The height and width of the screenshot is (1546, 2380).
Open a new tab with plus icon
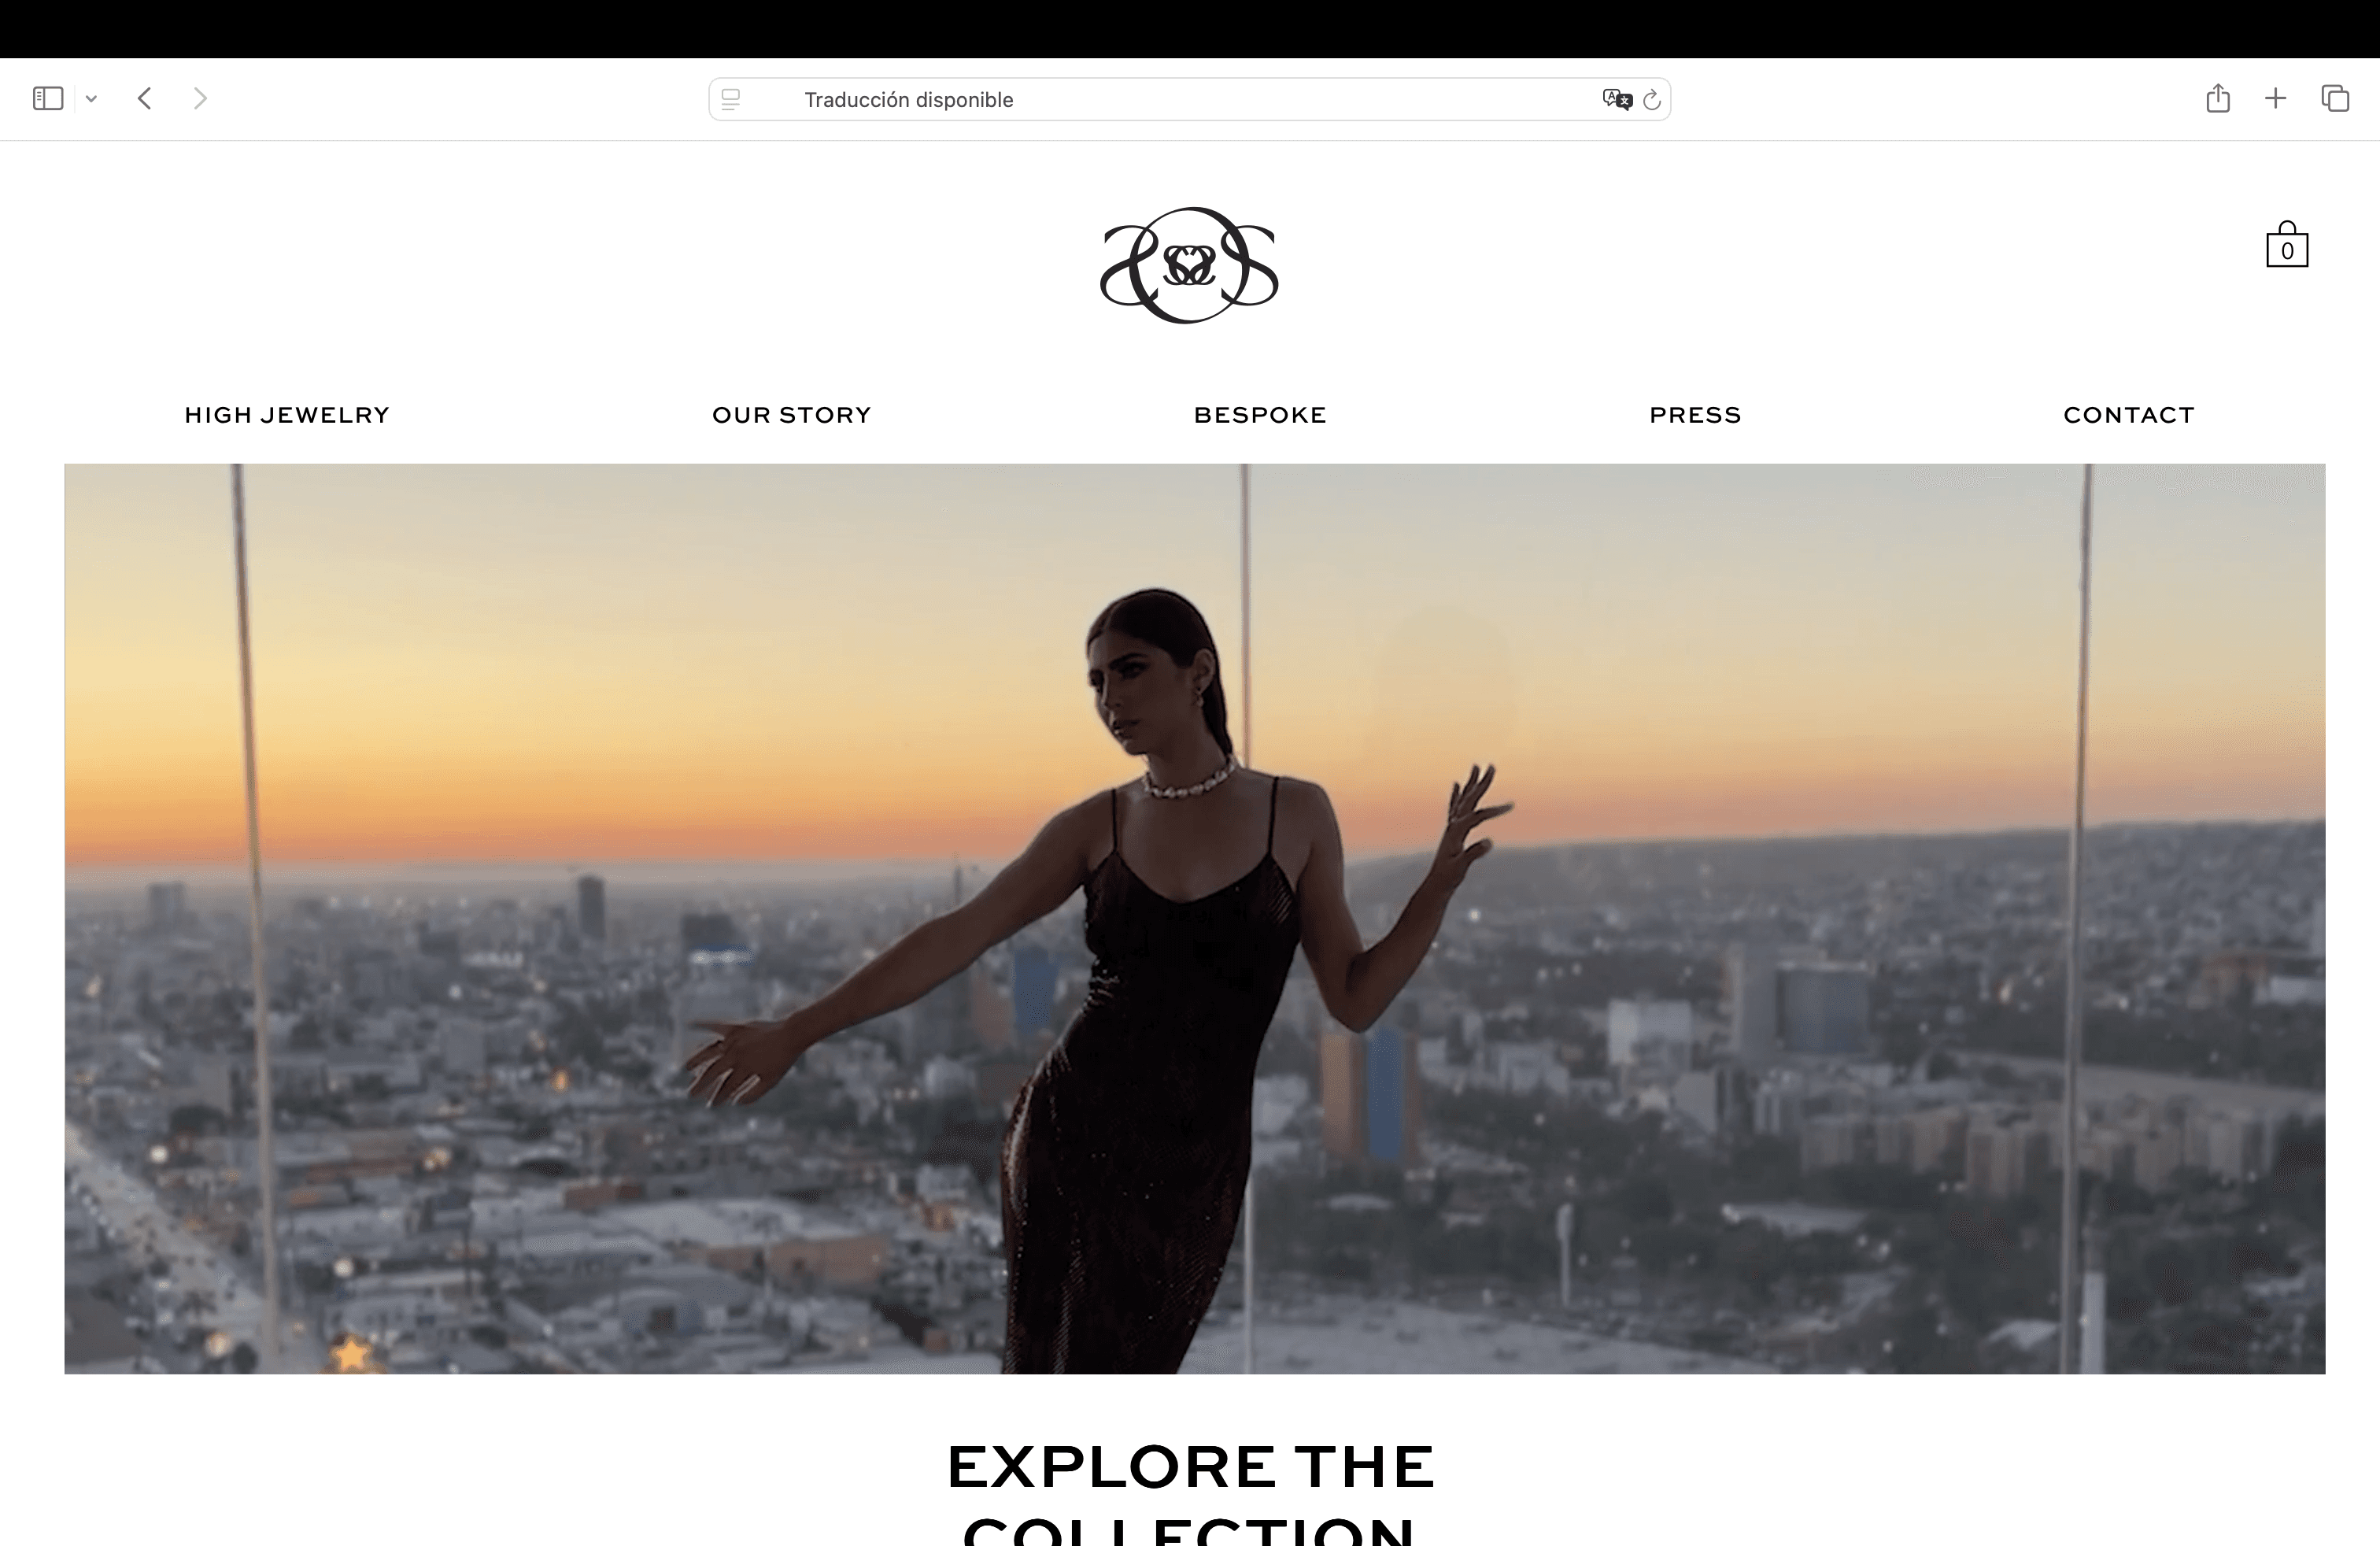coord(2275,98)
